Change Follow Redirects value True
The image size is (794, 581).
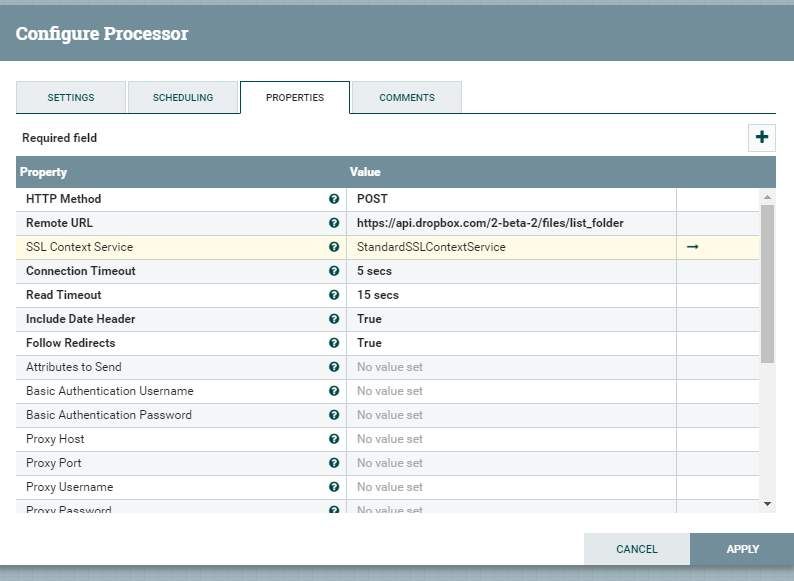pyautogui.click(x=510, y=343)
